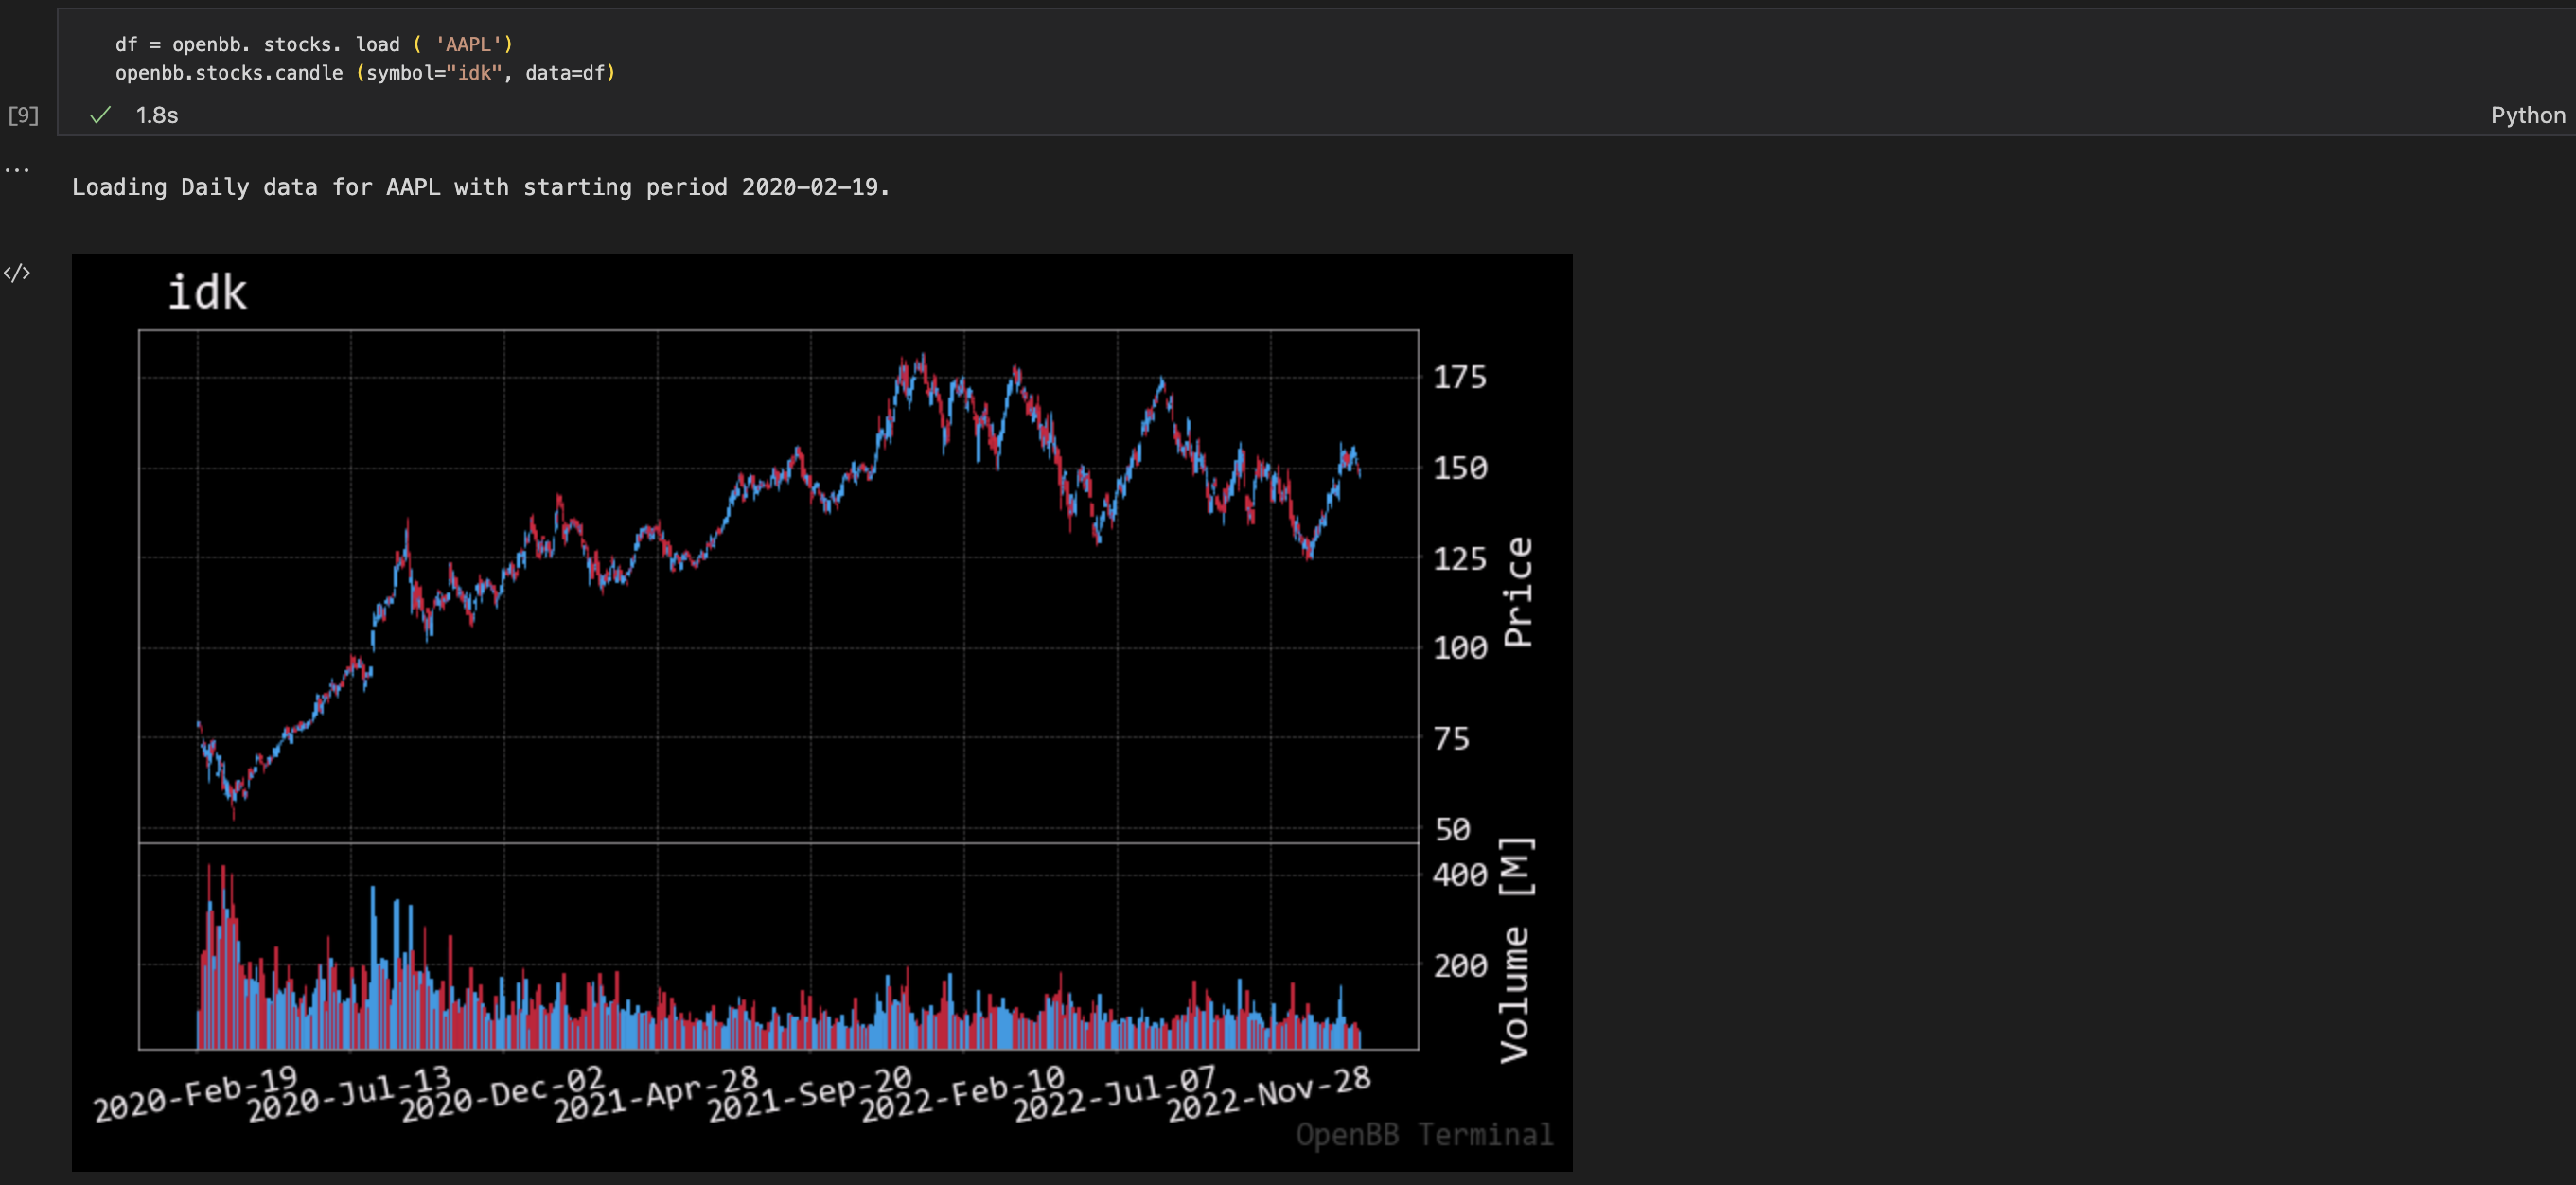Screen dimensions: 2576x1185
Task: Click the chart title "idk"
Action: tap(207, 291)
